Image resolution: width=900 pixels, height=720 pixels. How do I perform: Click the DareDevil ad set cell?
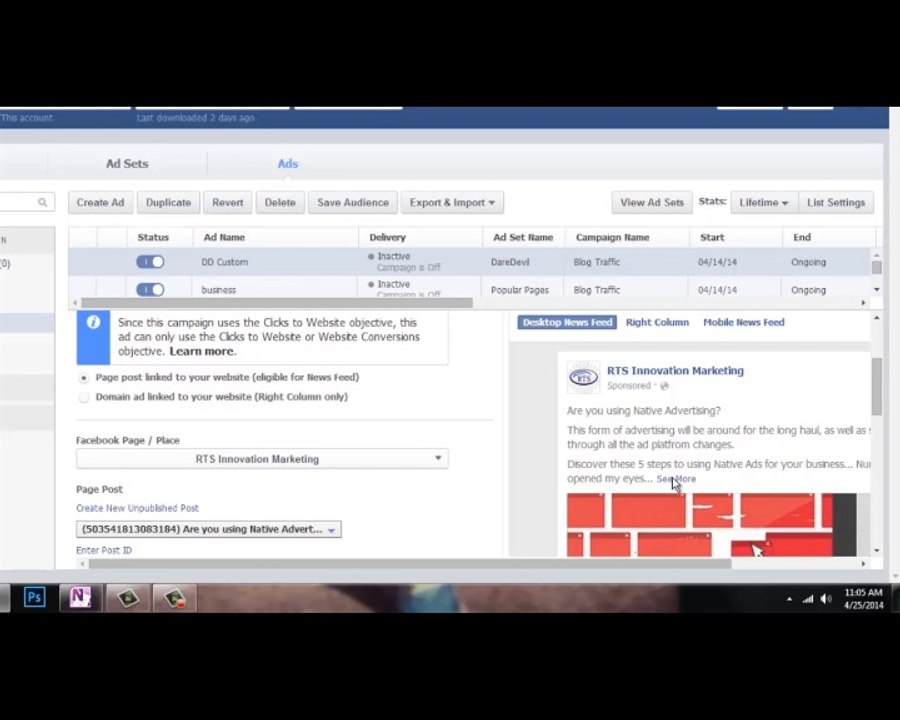point(510,262)
